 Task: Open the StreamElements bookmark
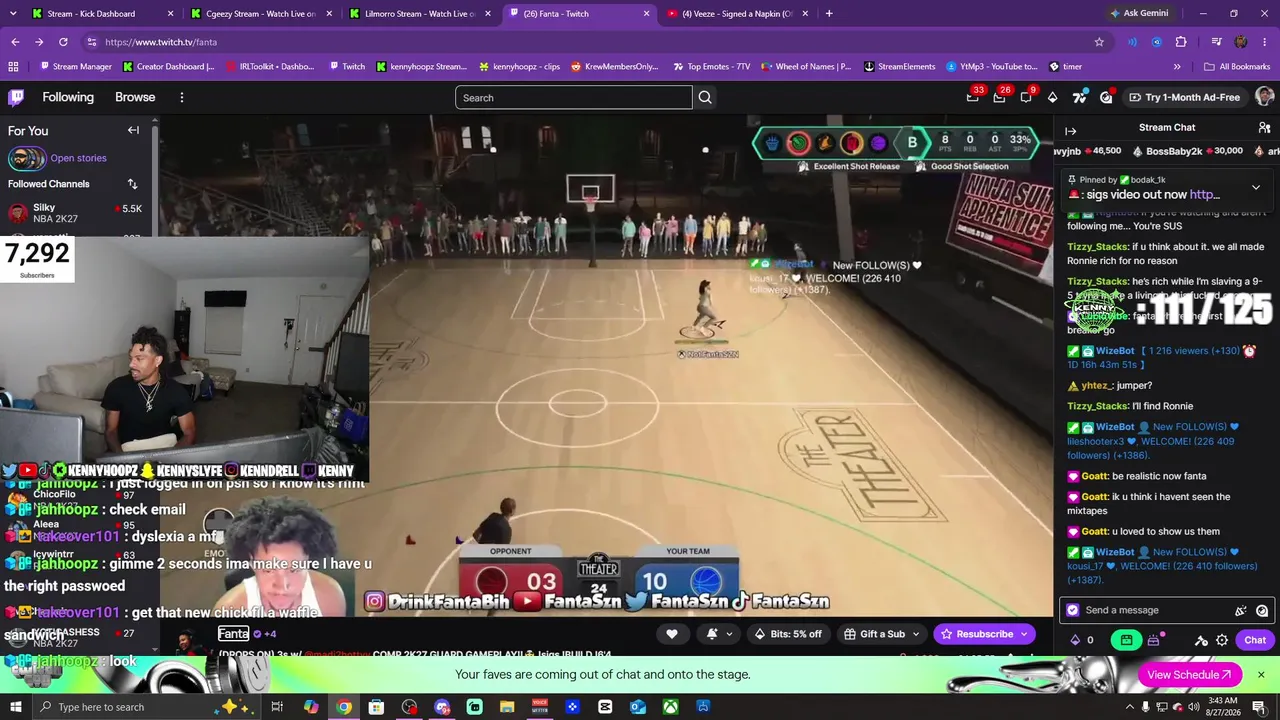tap(898, 67)
